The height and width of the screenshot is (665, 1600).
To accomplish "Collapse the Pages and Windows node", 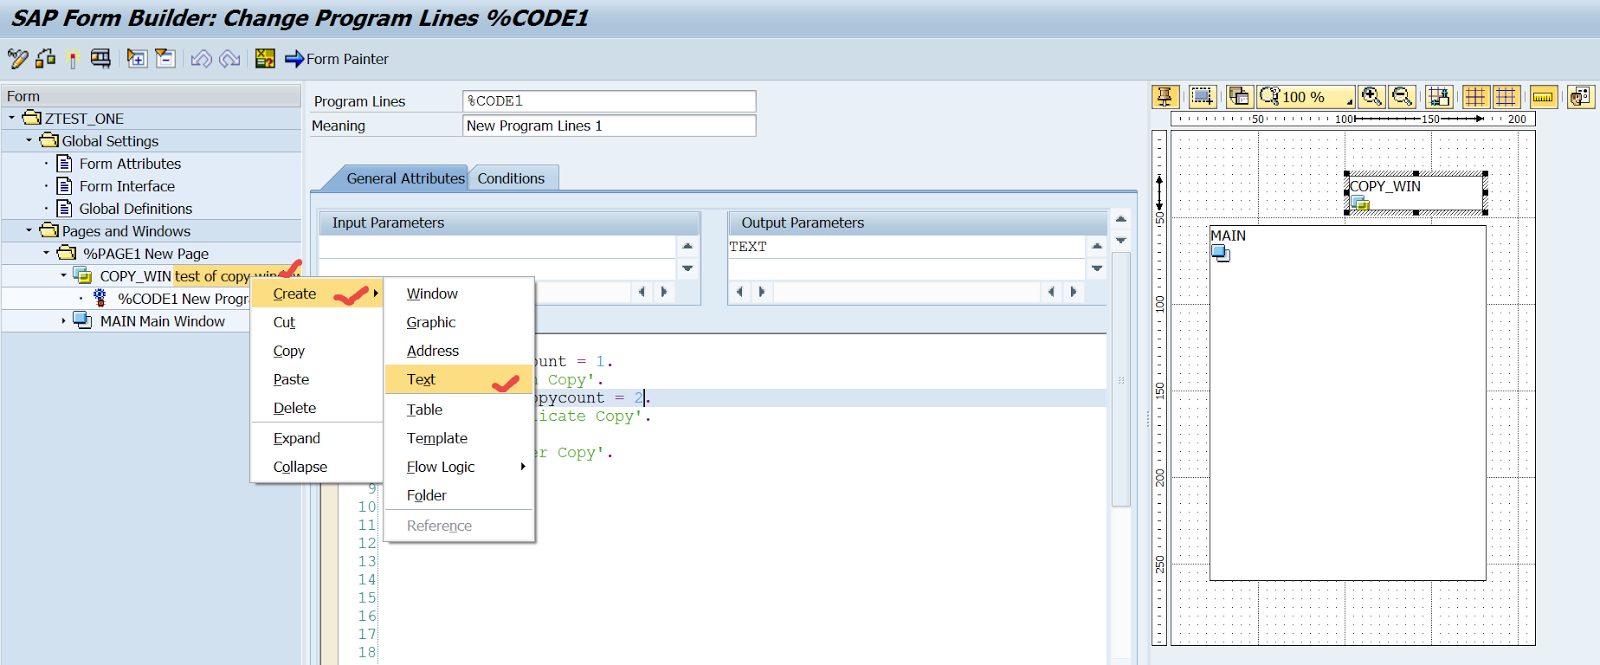I will coord(29,230).
